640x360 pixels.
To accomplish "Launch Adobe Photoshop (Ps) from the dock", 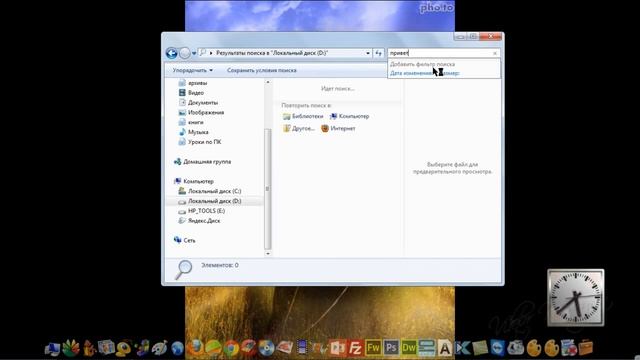I will pos(391,348).
